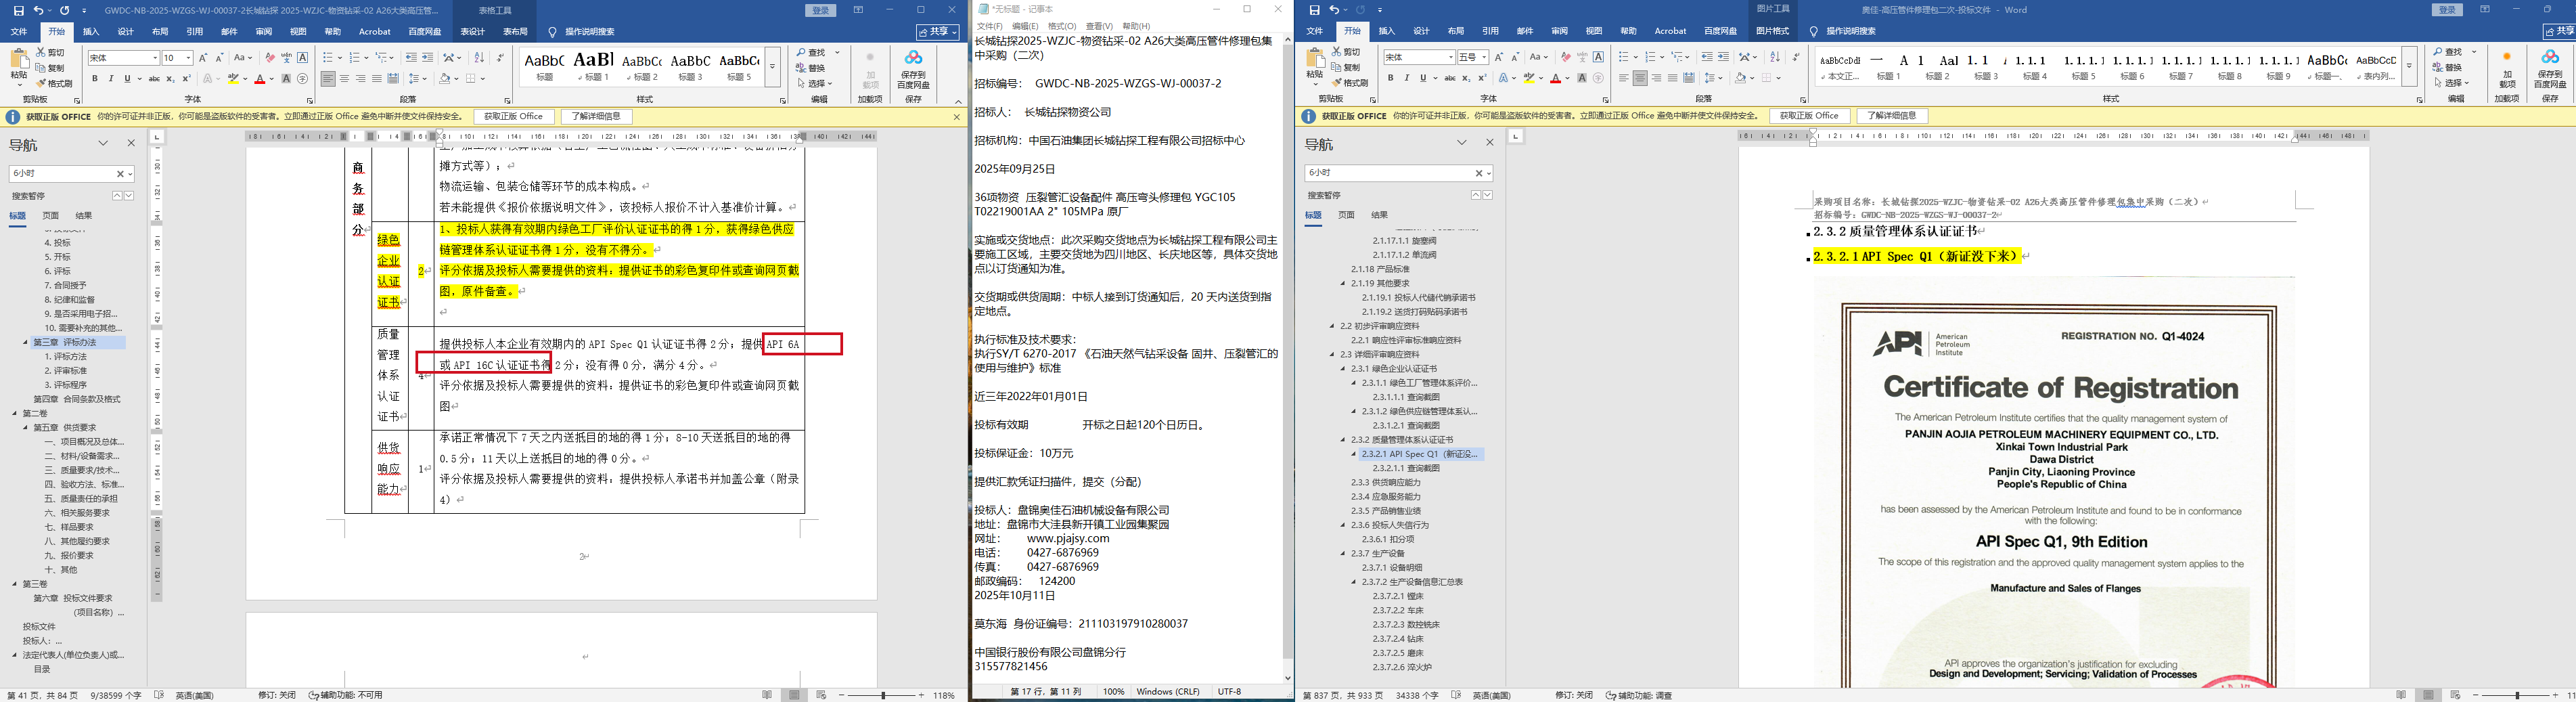Right-align the paragraph in the 奥佳 Word window
Image resolution: width=2576 pixels, height=702 pixels.
tap(1656, 78)
